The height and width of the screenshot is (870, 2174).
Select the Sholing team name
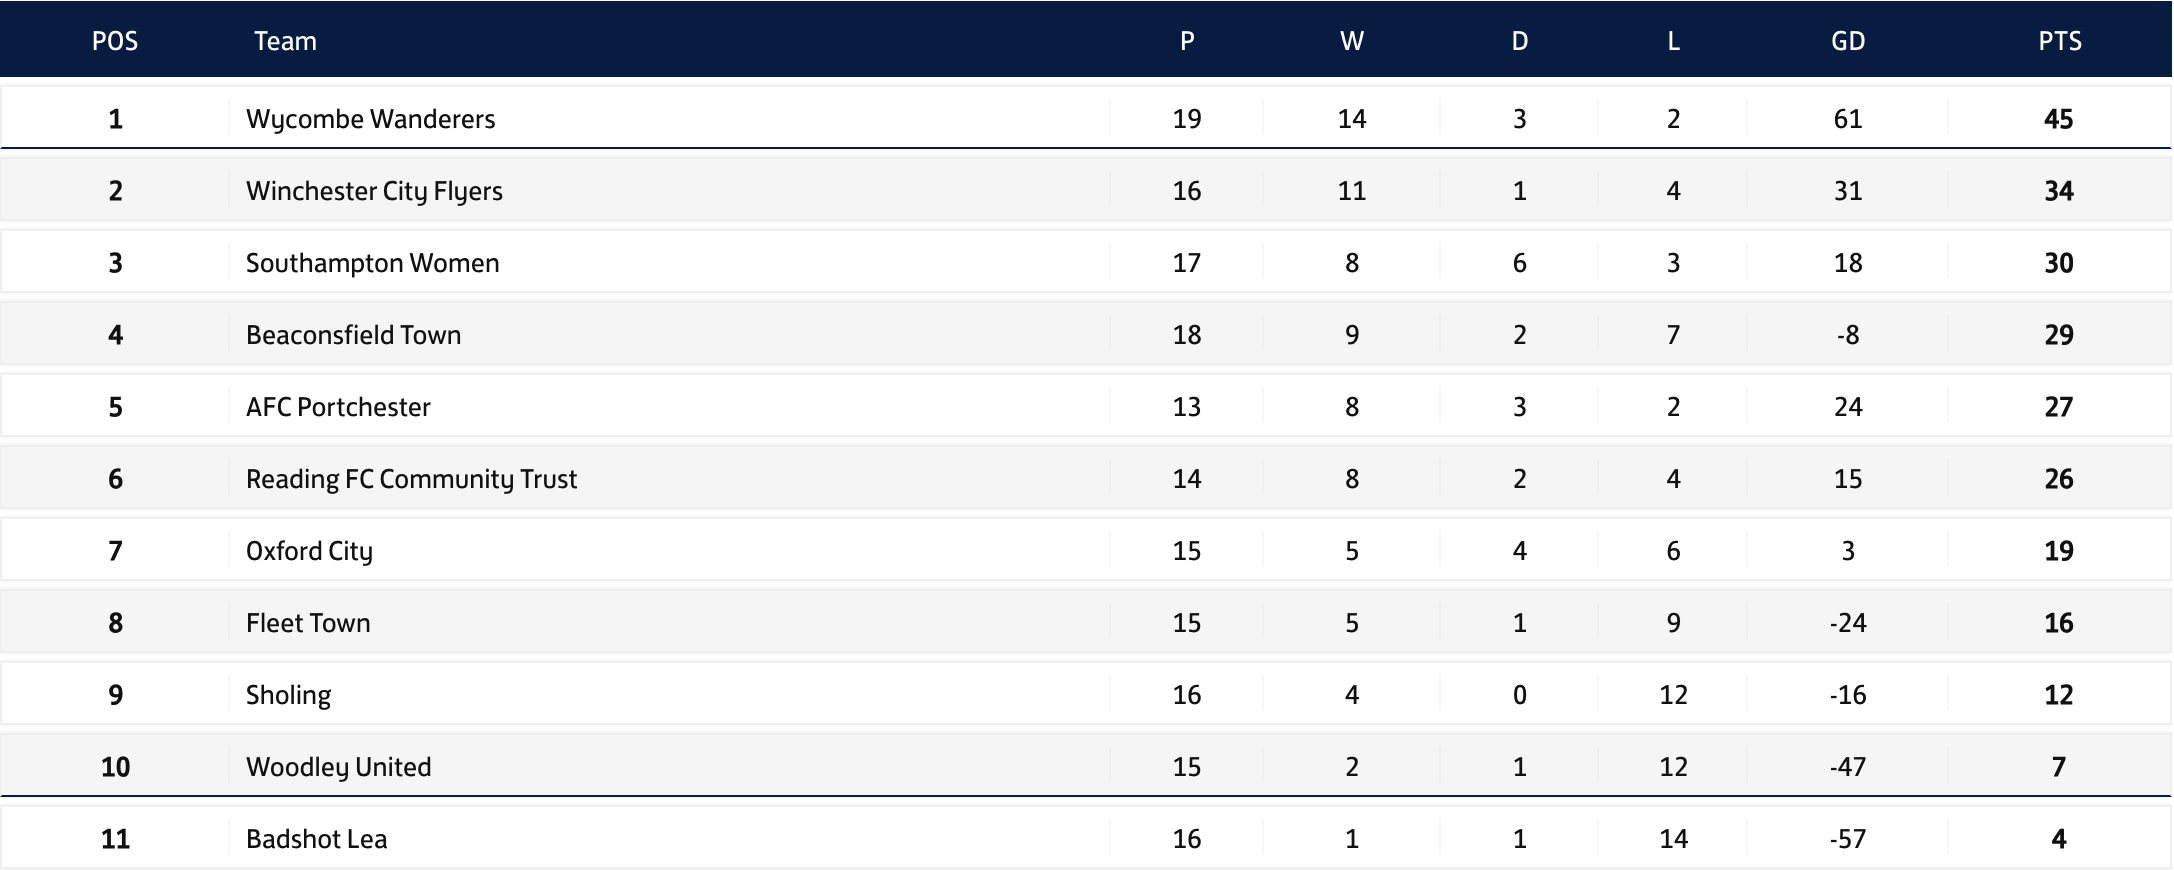coord(288,695)
